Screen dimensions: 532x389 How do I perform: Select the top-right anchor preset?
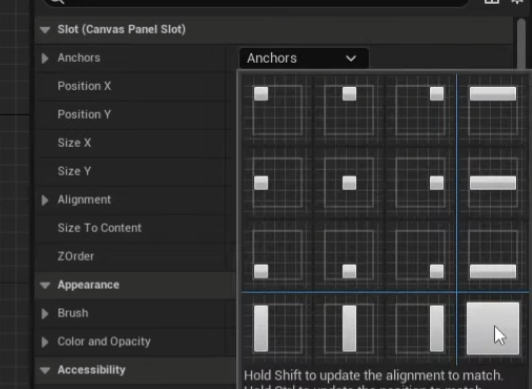[x=420, y=110]
